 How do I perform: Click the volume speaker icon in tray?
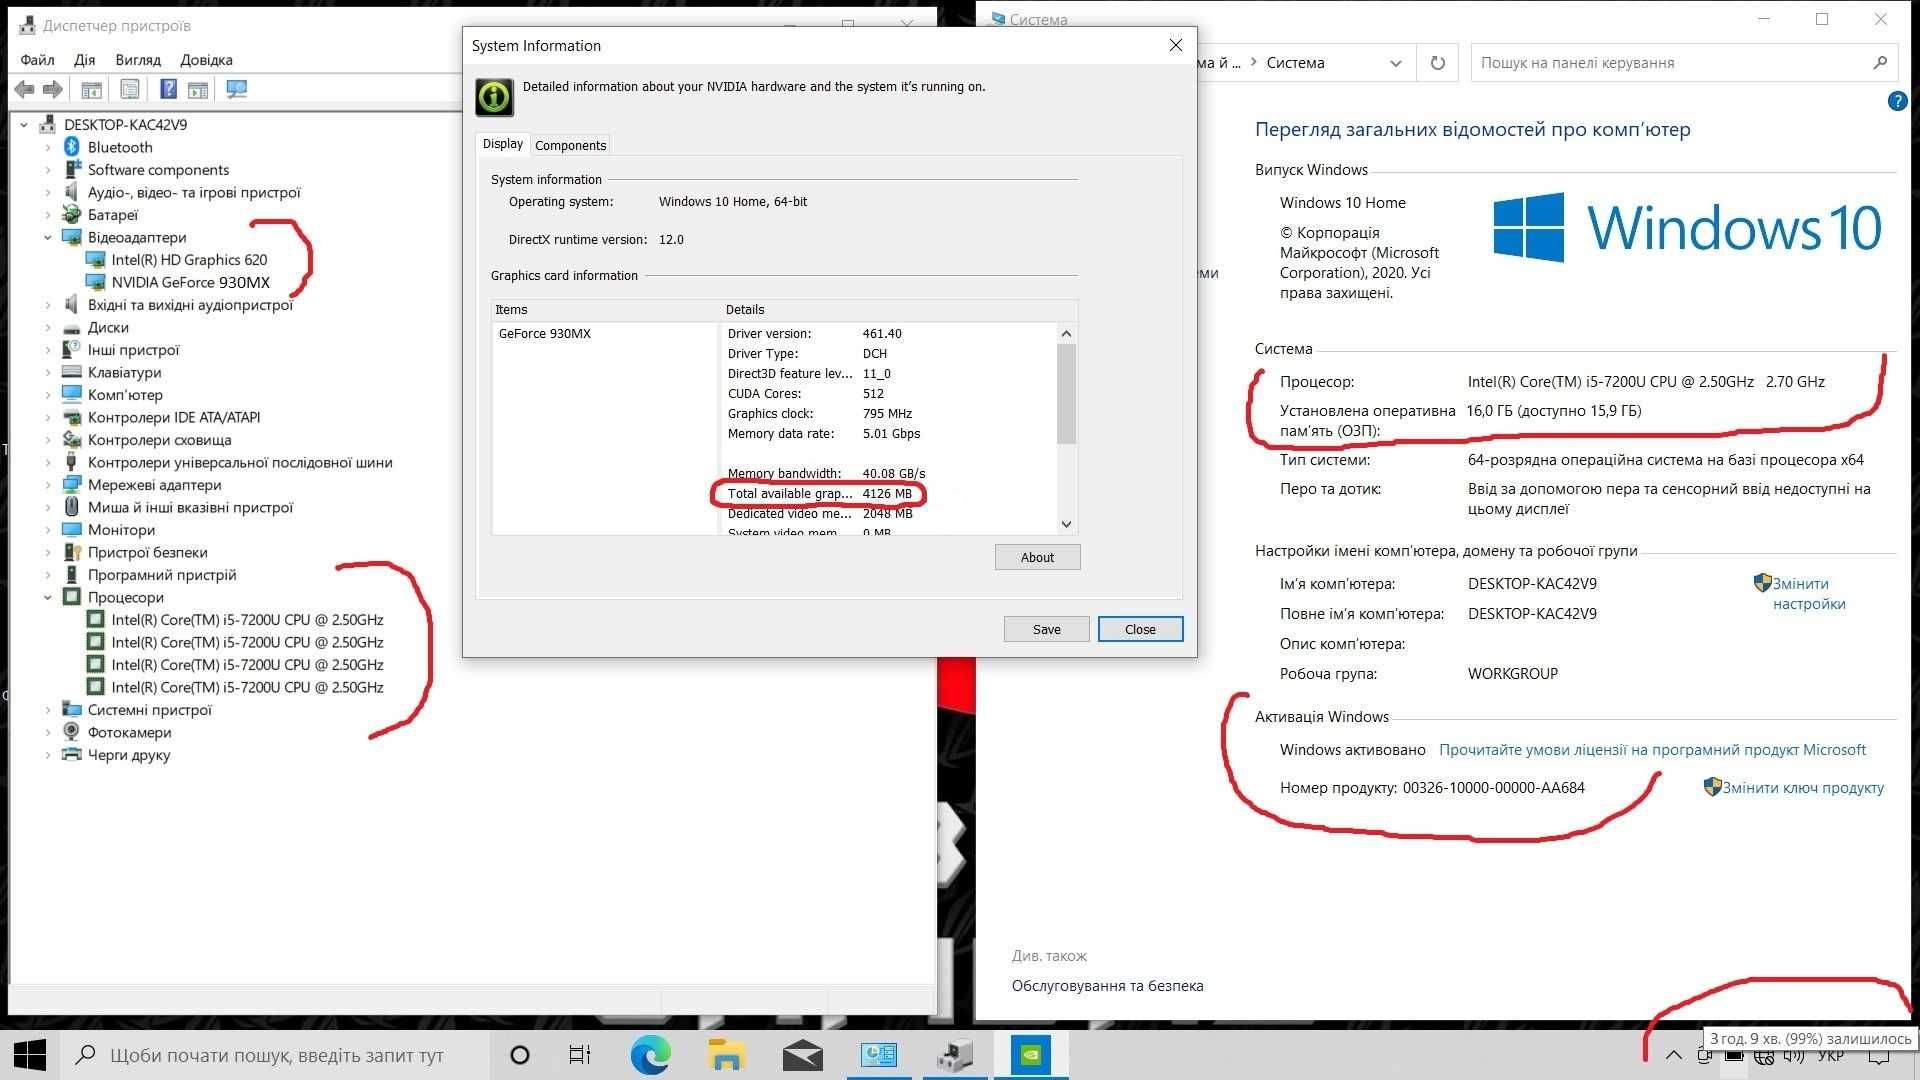point(1793,1056)
